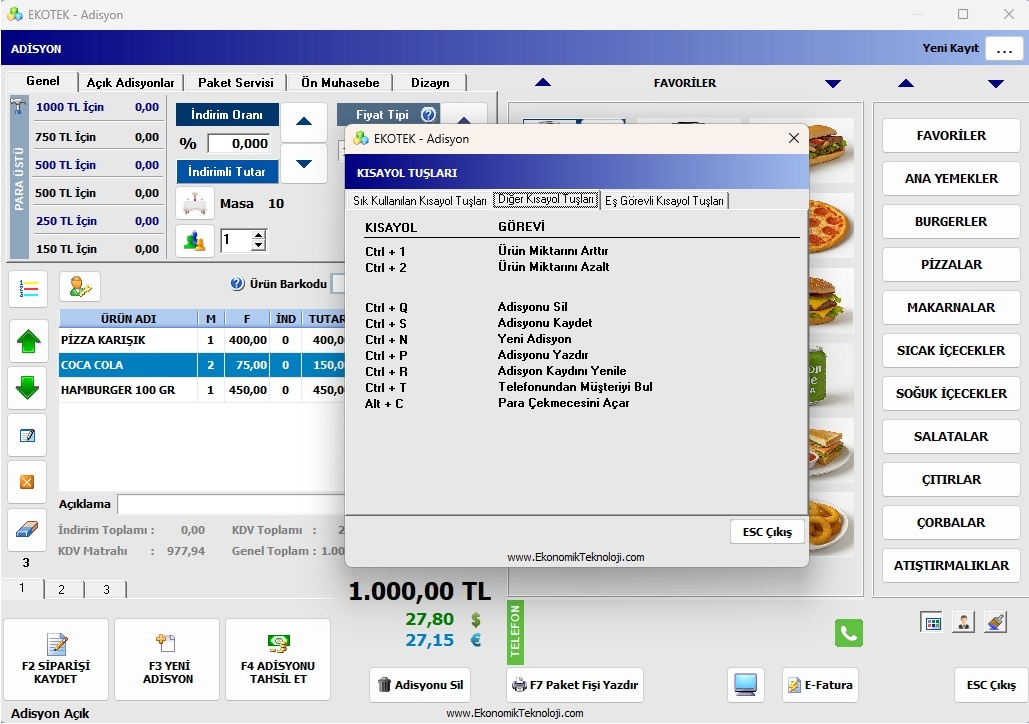Switch to order page tab 2
The height and width of the screenshot is (724, 1029).
62,589
